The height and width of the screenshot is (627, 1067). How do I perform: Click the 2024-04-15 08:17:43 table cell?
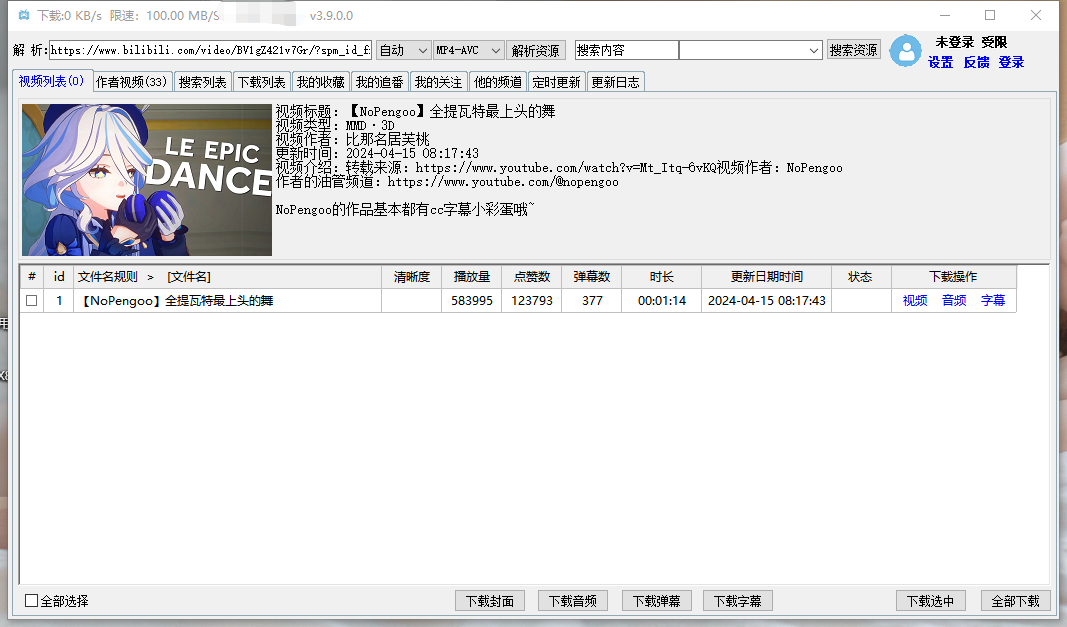pos(767,300)
